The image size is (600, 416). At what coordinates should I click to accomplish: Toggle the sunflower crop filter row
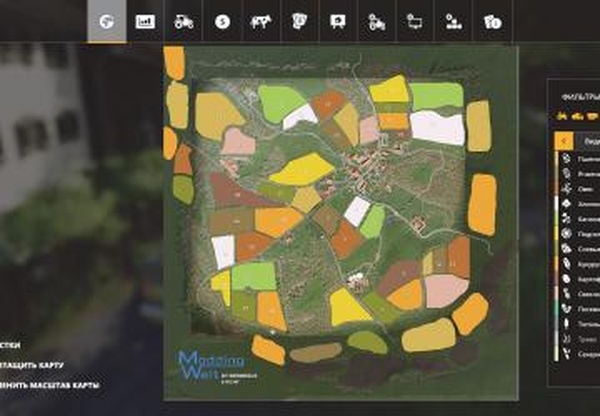(579, 234)
